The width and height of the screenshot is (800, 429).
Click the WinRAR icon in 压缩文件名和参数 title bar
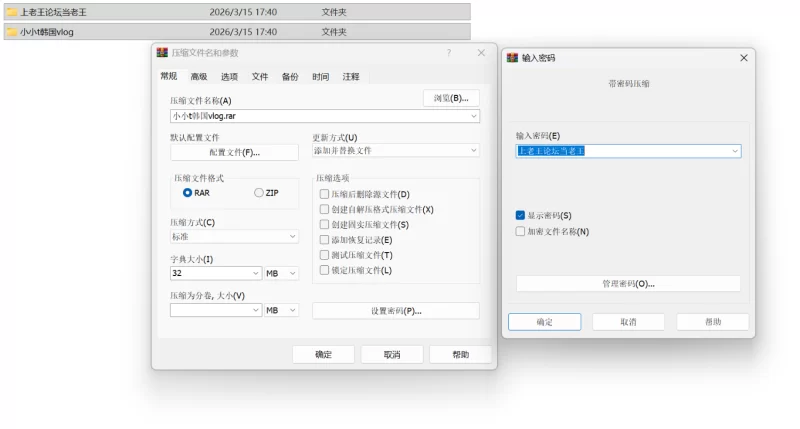coord(162,53)
